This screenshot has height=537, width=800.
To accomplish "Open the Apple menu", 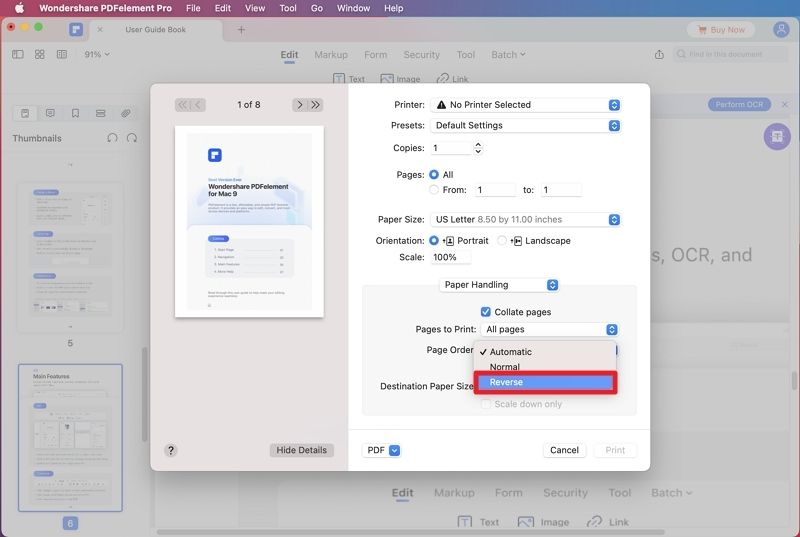I will pos(19,8).
